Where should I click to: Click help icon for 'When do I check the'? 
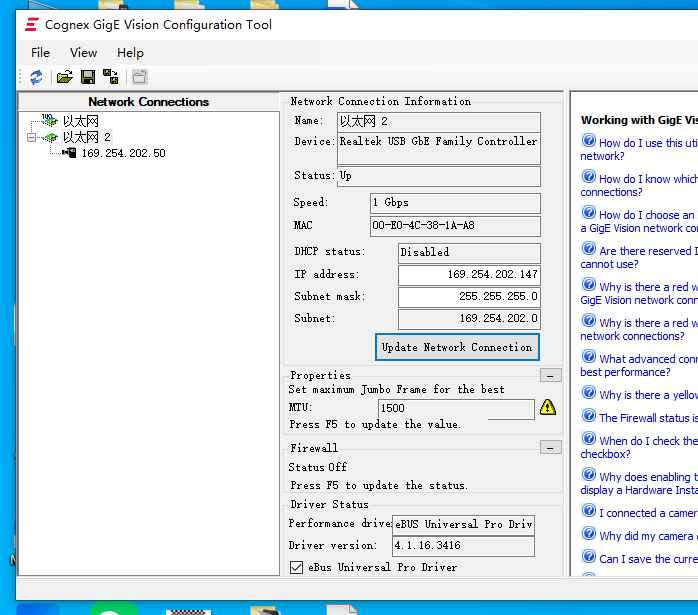point(588,438)
